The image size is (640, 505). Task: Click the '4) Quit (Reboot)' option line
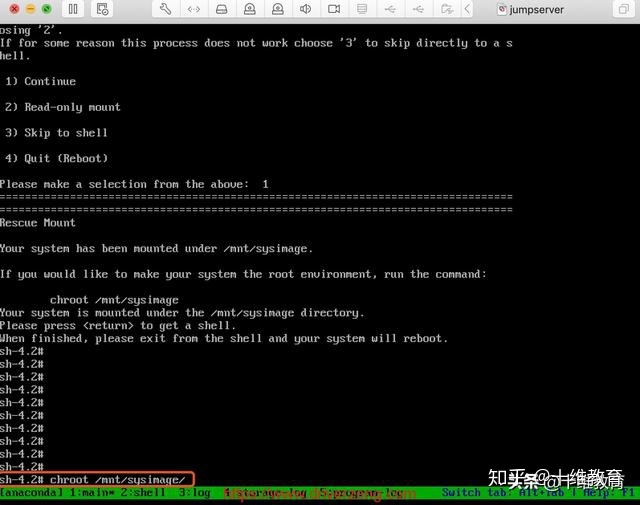56,158
